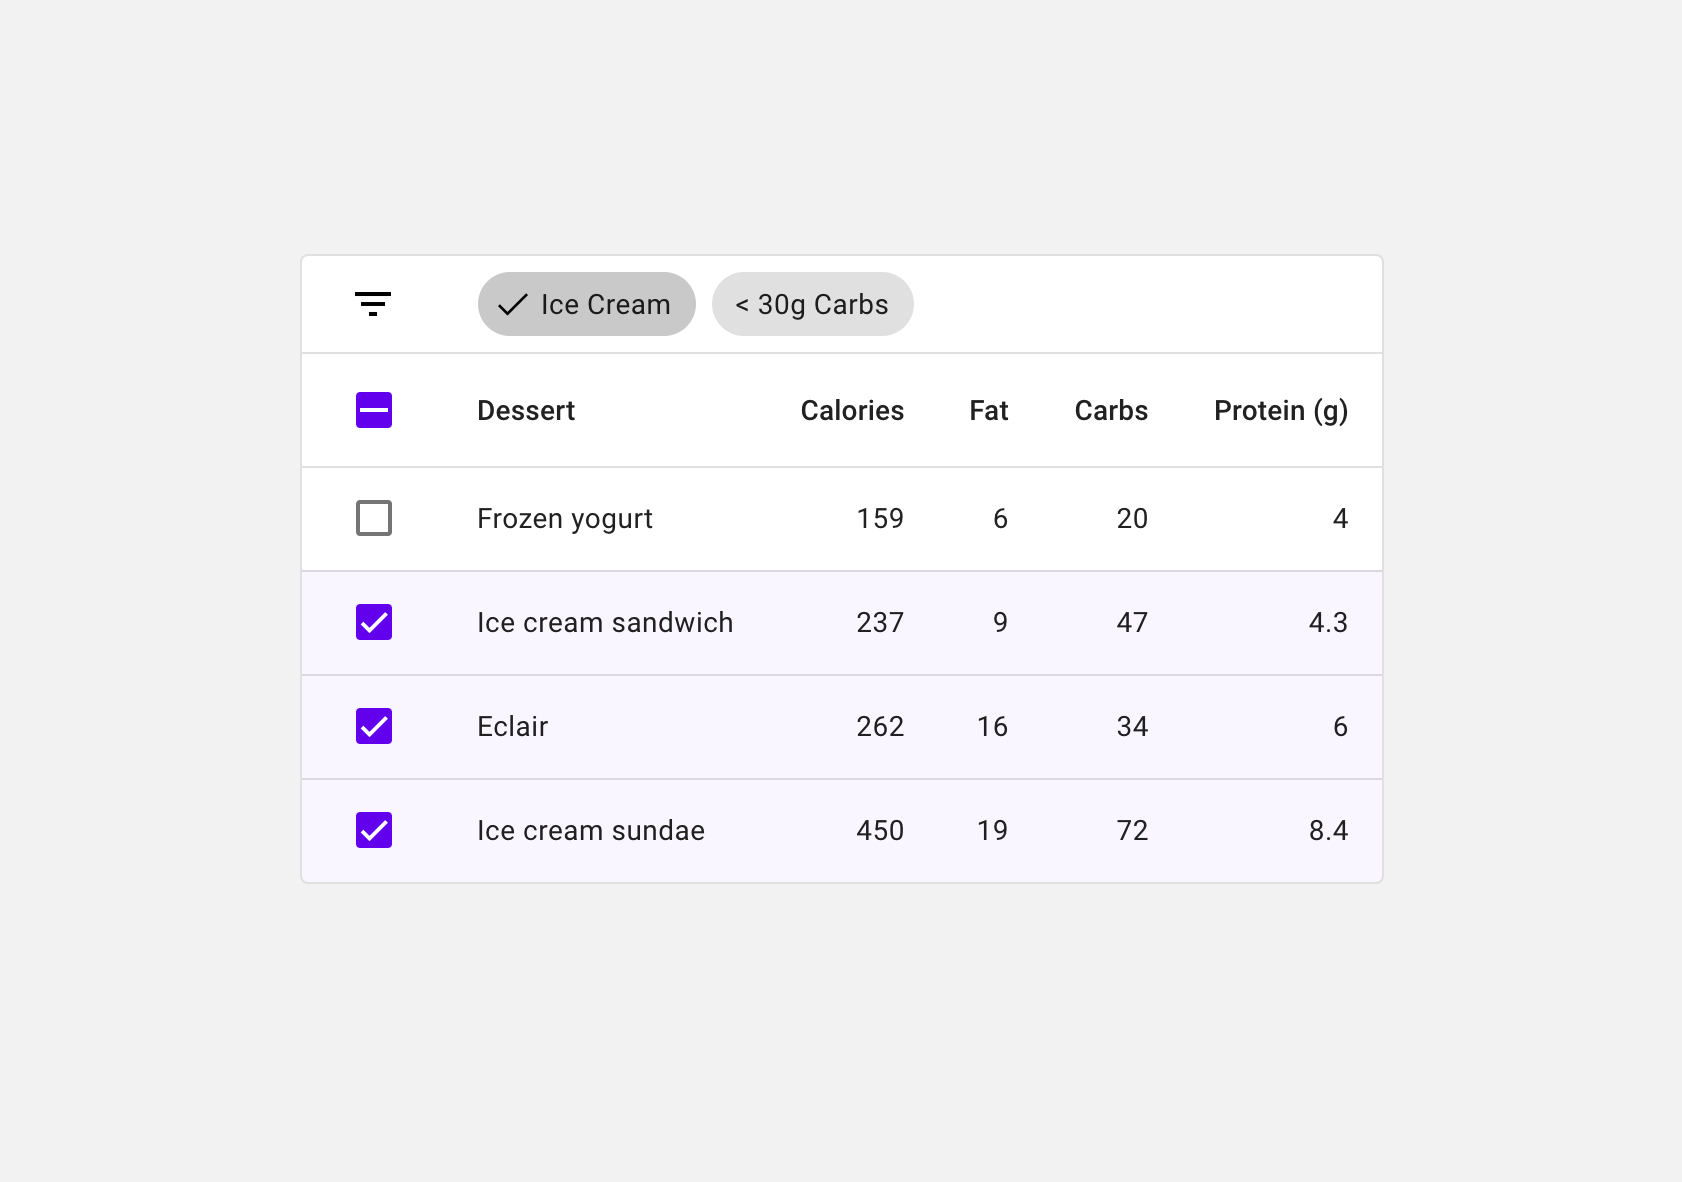Click the Eclair row name

(x=513, y=726)
